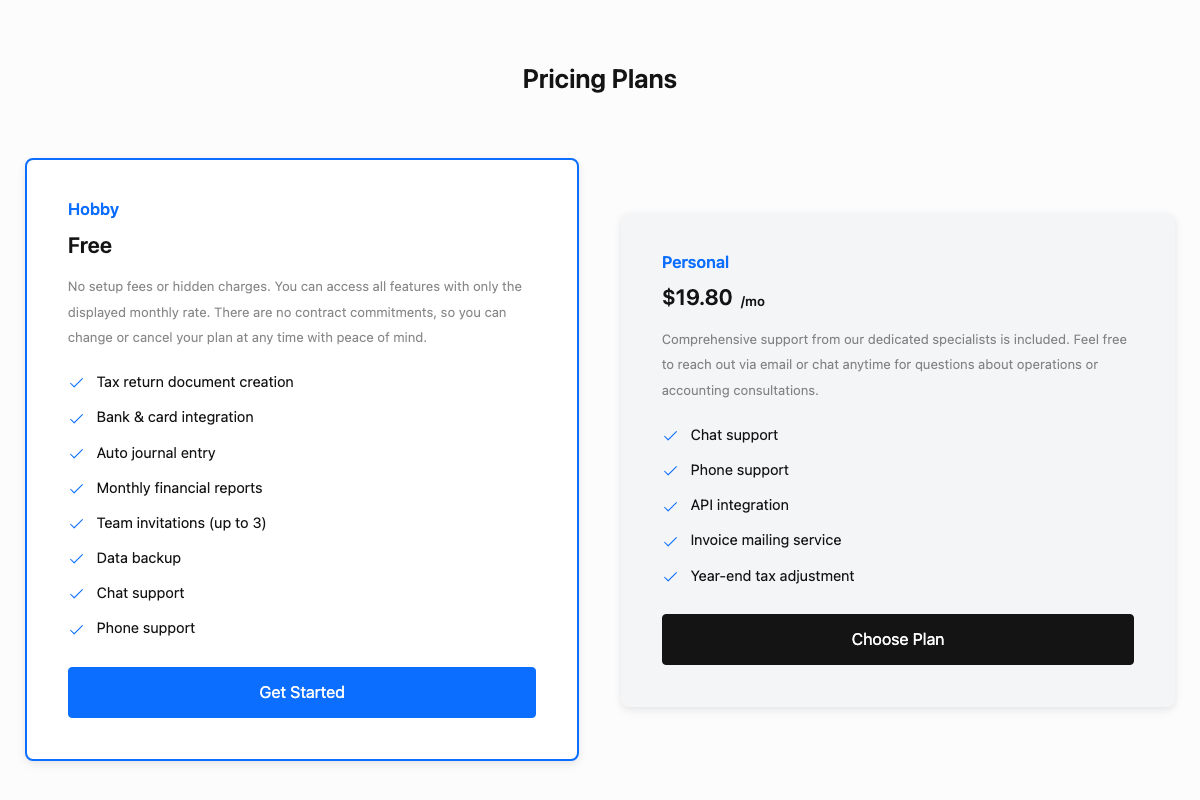Viewport: 1200px width, 800px height.
Task: Click checkmark beside Tax return document creation
Action: [76, 383]
